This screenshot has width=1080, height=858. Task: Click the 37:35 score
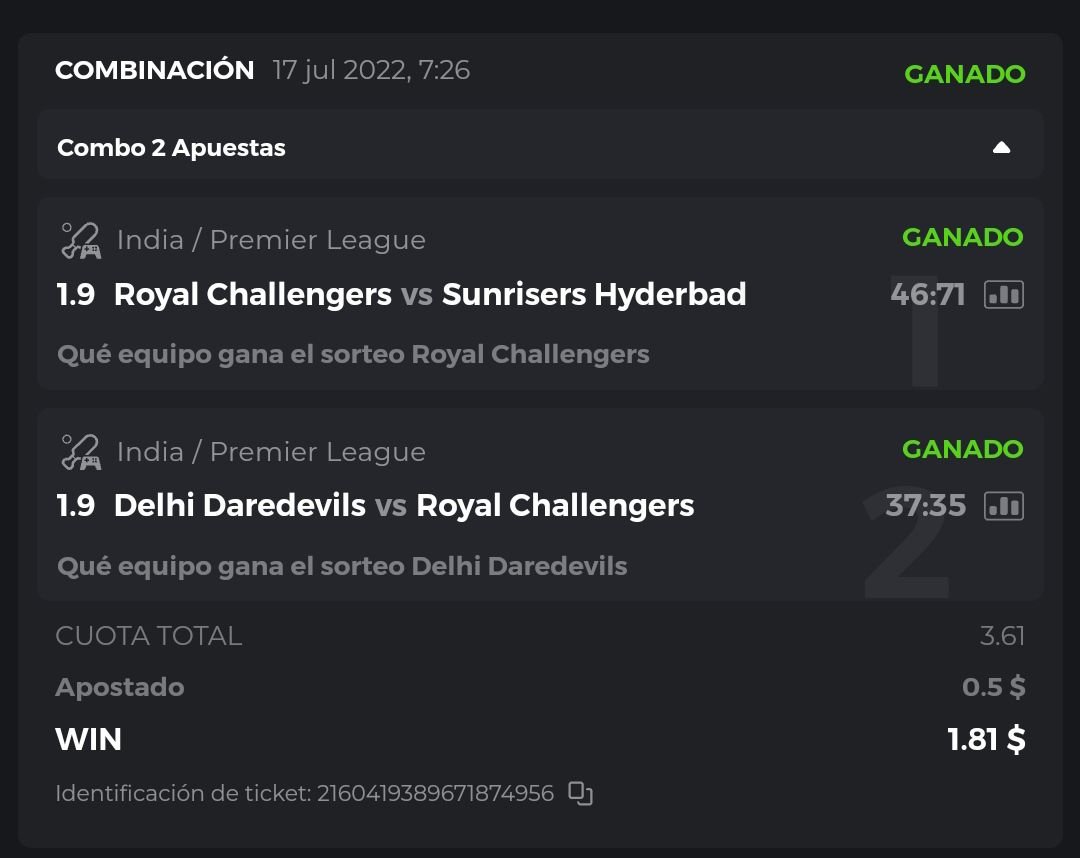925,506
